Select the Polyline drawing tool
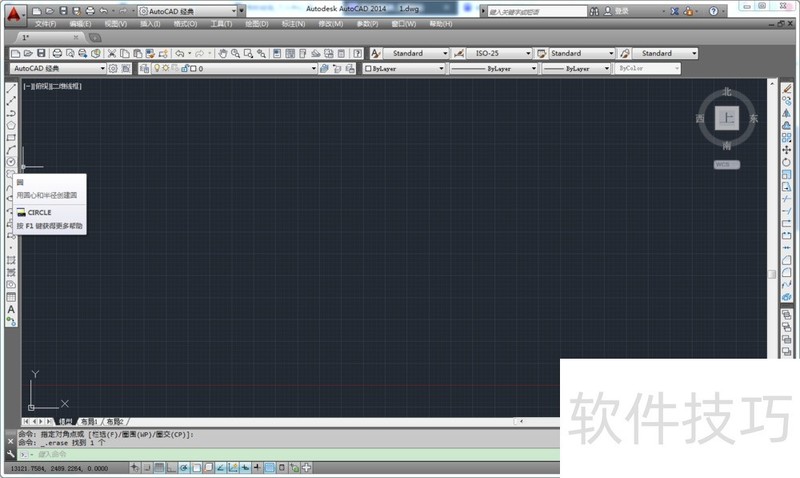Screen dimensions: 800x478 [11, 113]
